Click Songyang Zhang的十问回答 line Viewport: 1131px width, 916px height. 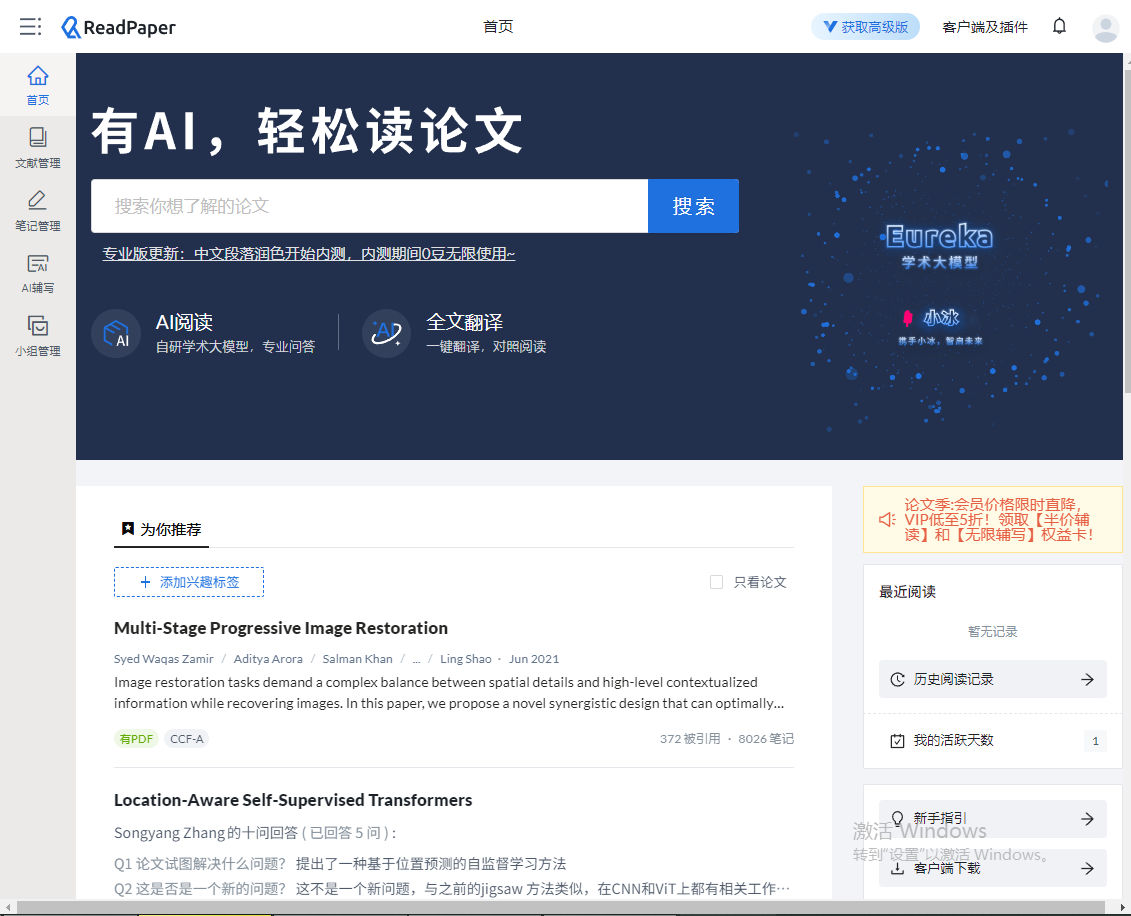[x=255, y=833]
